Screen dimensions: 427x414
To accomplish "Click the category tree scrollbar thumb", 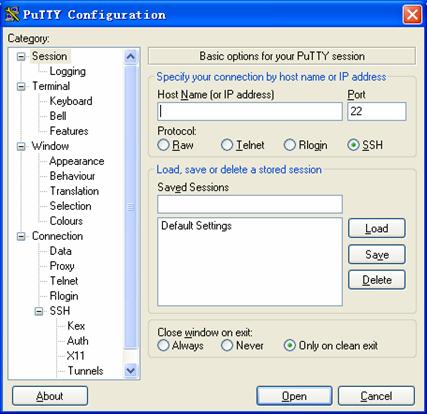I will (130, 207).
